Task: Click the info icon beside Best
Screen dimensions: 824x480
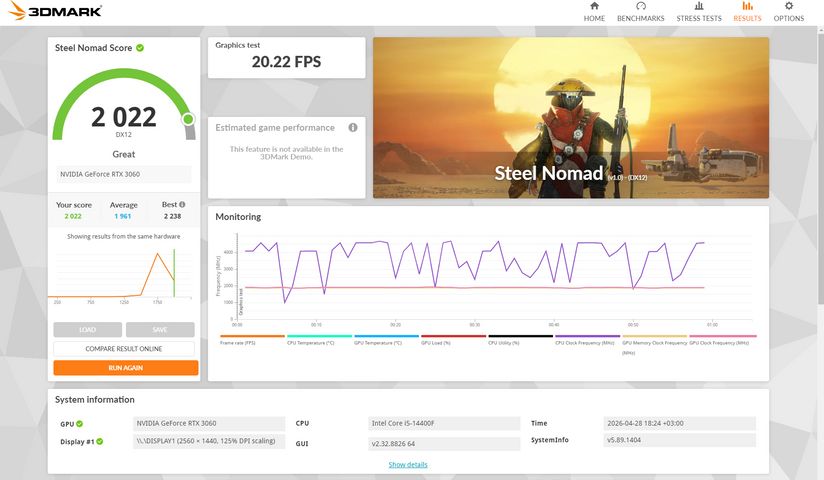Action: click(182, 205)
